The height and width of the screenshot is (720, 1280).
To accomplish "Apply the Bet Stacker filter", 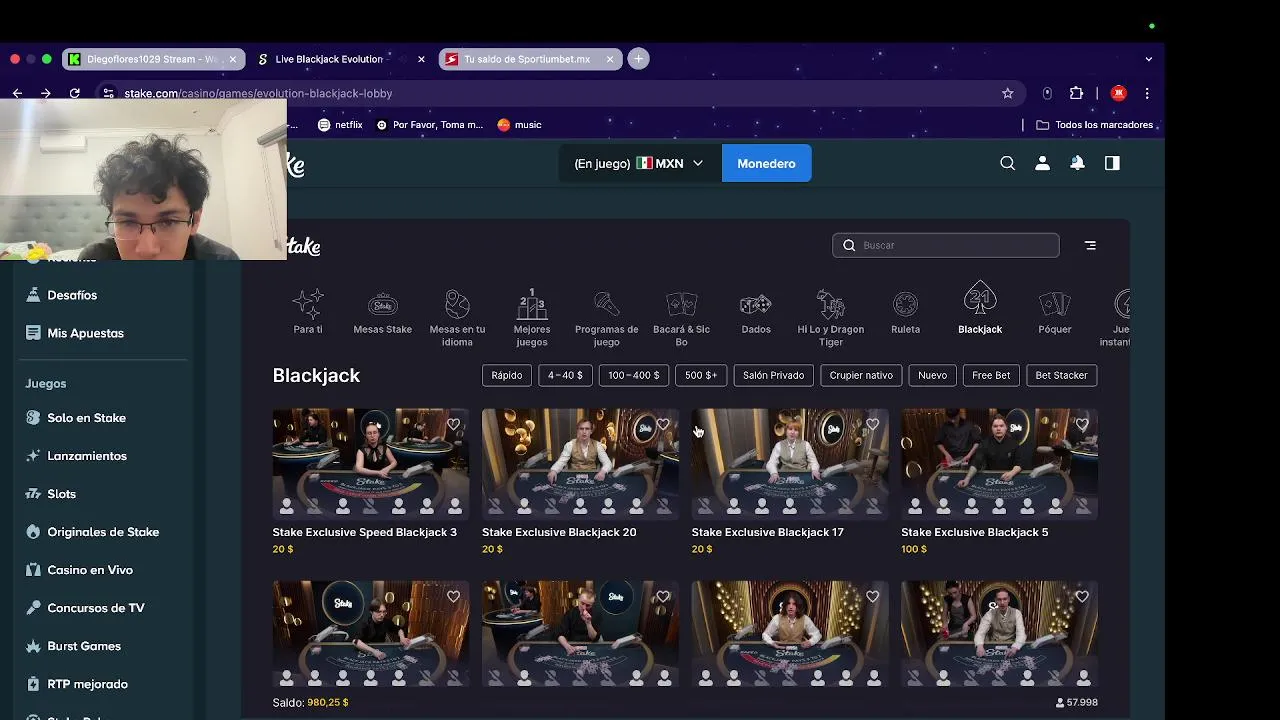I will coord(1061,375).
